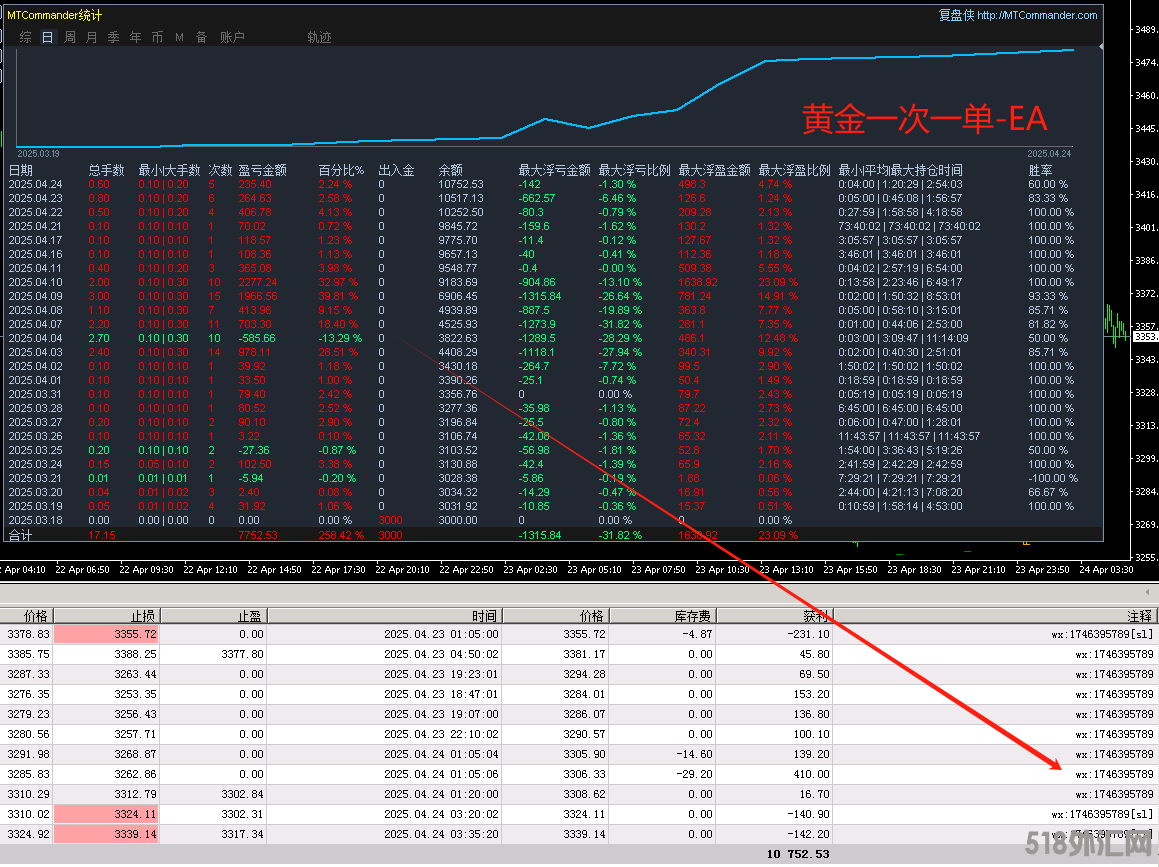Click the 2025.03.19 chart start date
This screenshot has width=1159, height=867.
coord(38,154)
